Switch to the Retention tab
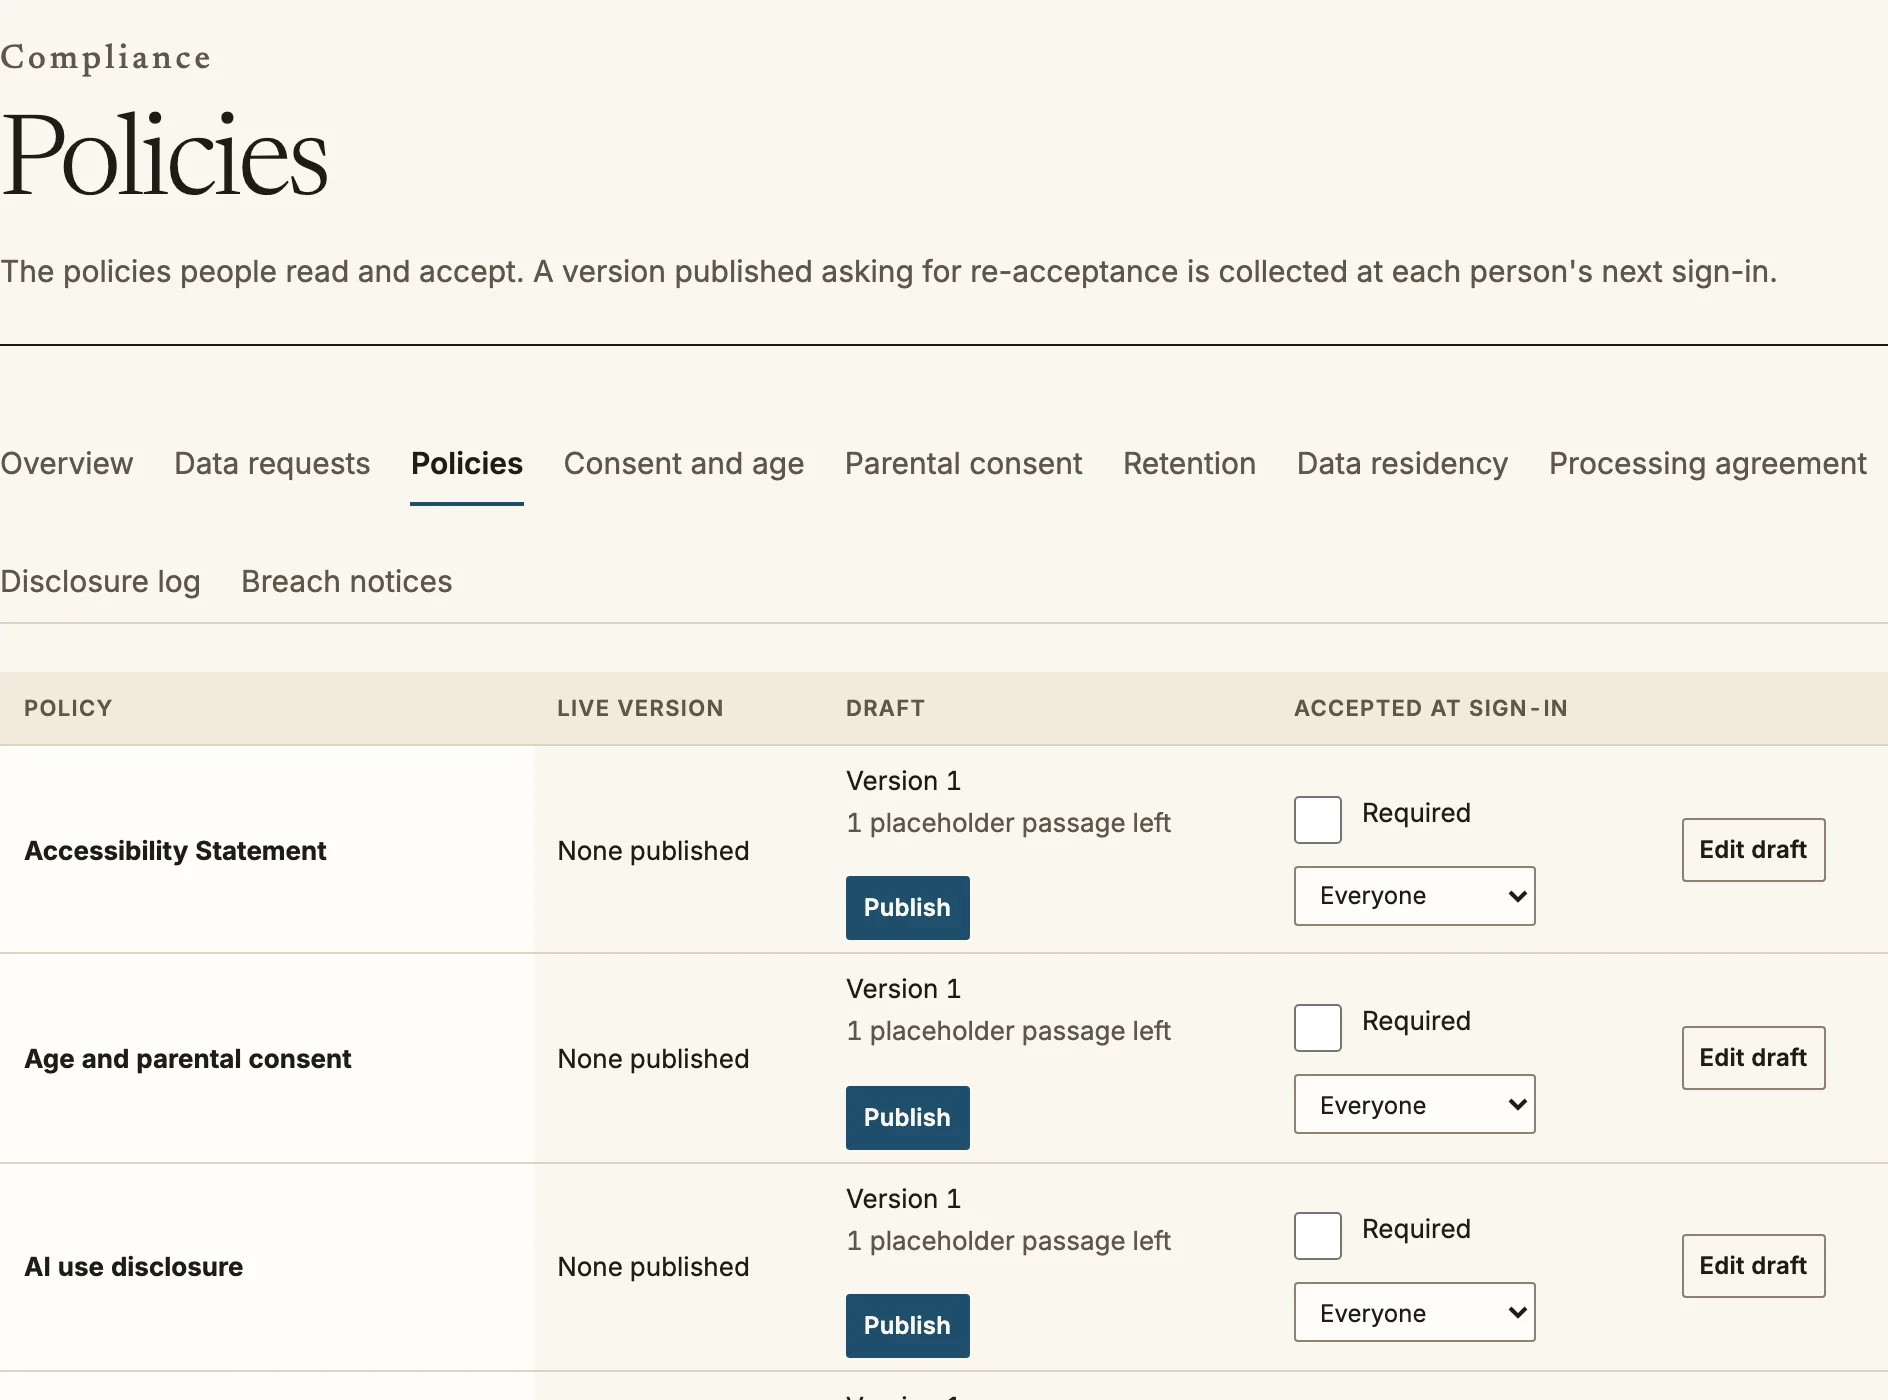 point(1189,463)
